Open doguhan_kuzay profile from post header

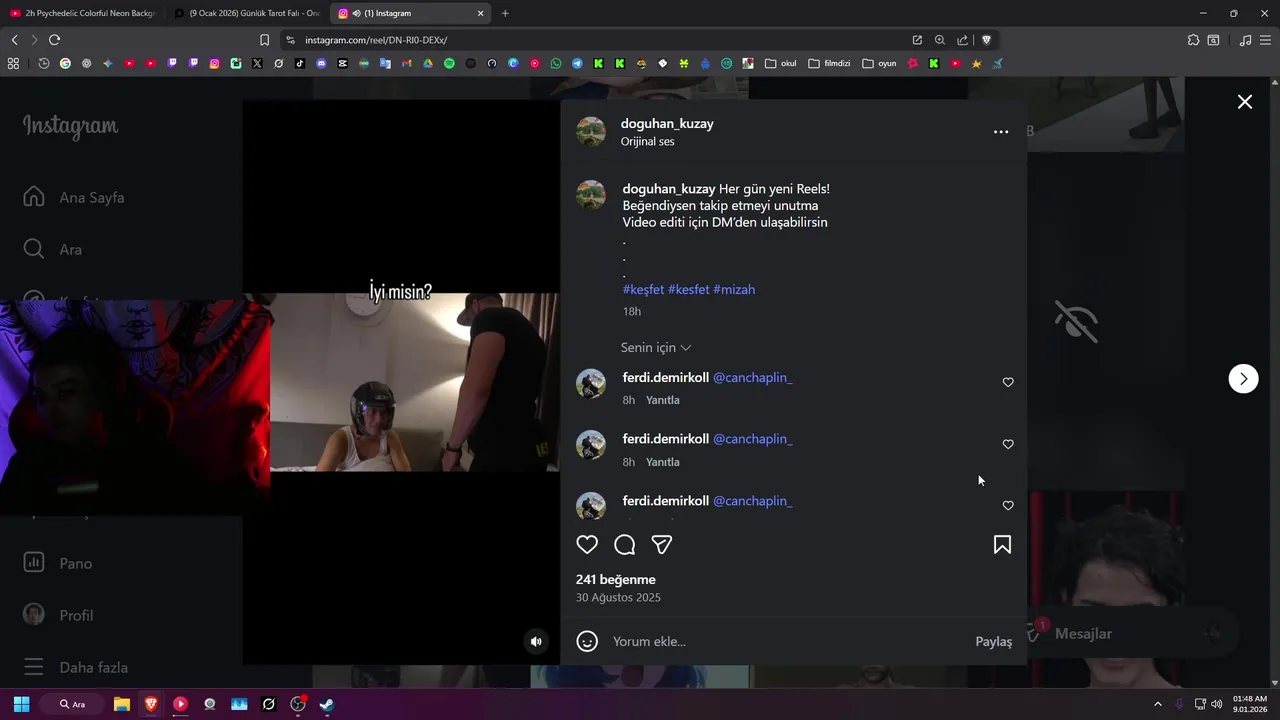[667, 124]
